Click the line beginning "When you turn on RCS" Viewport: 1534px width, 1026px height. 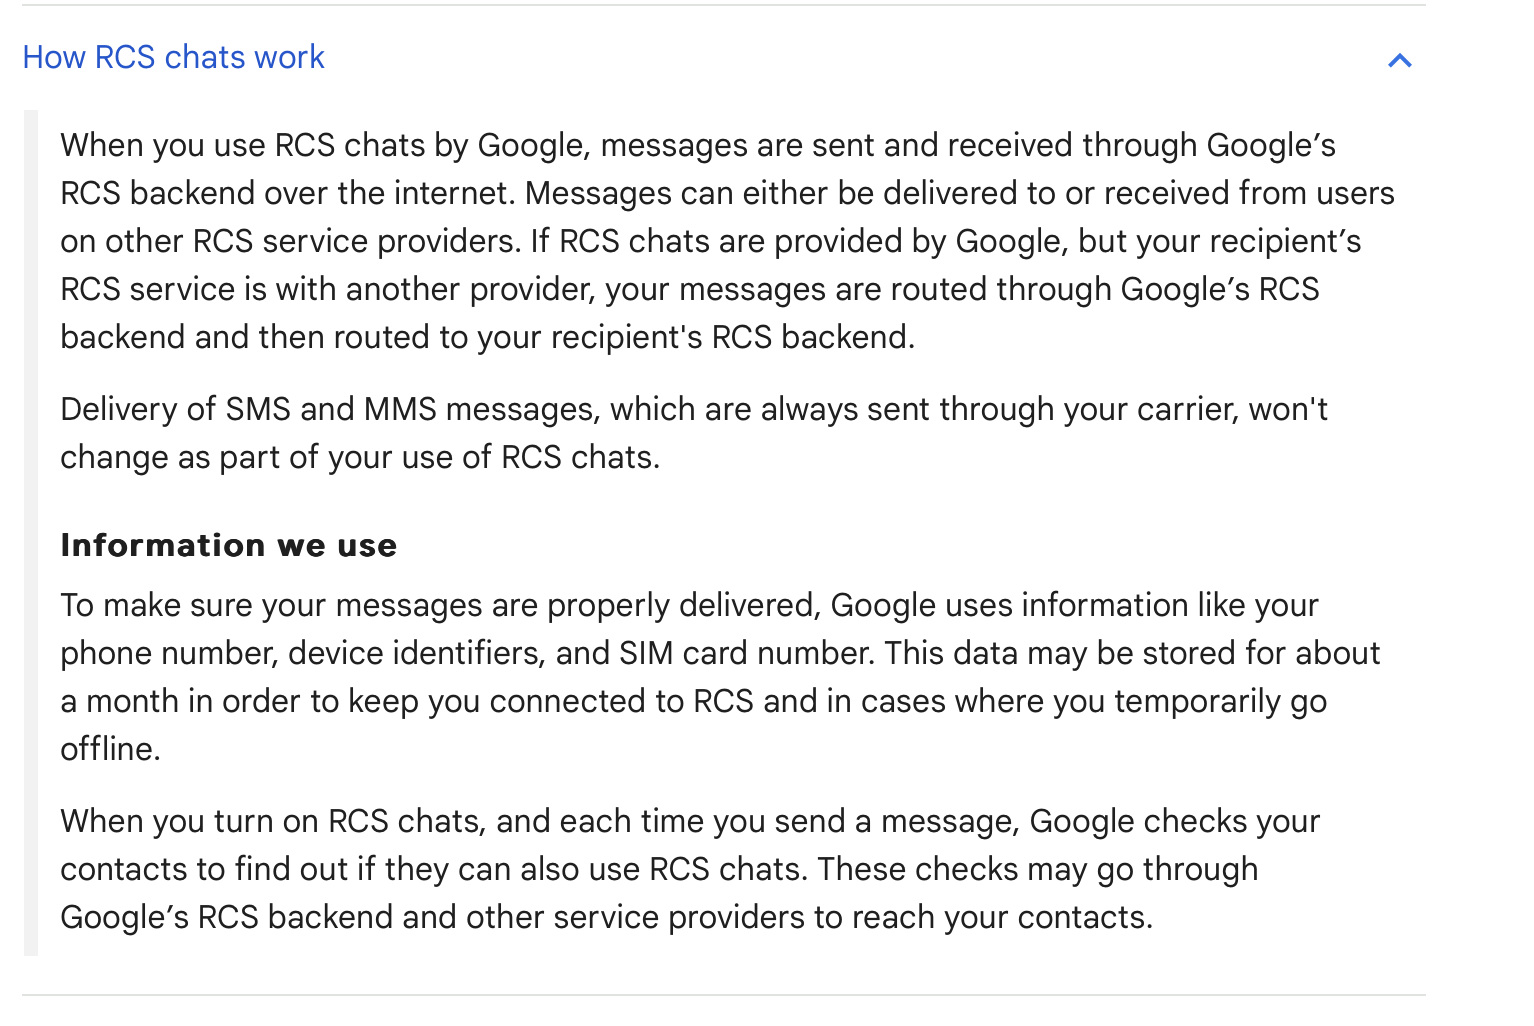690,821
